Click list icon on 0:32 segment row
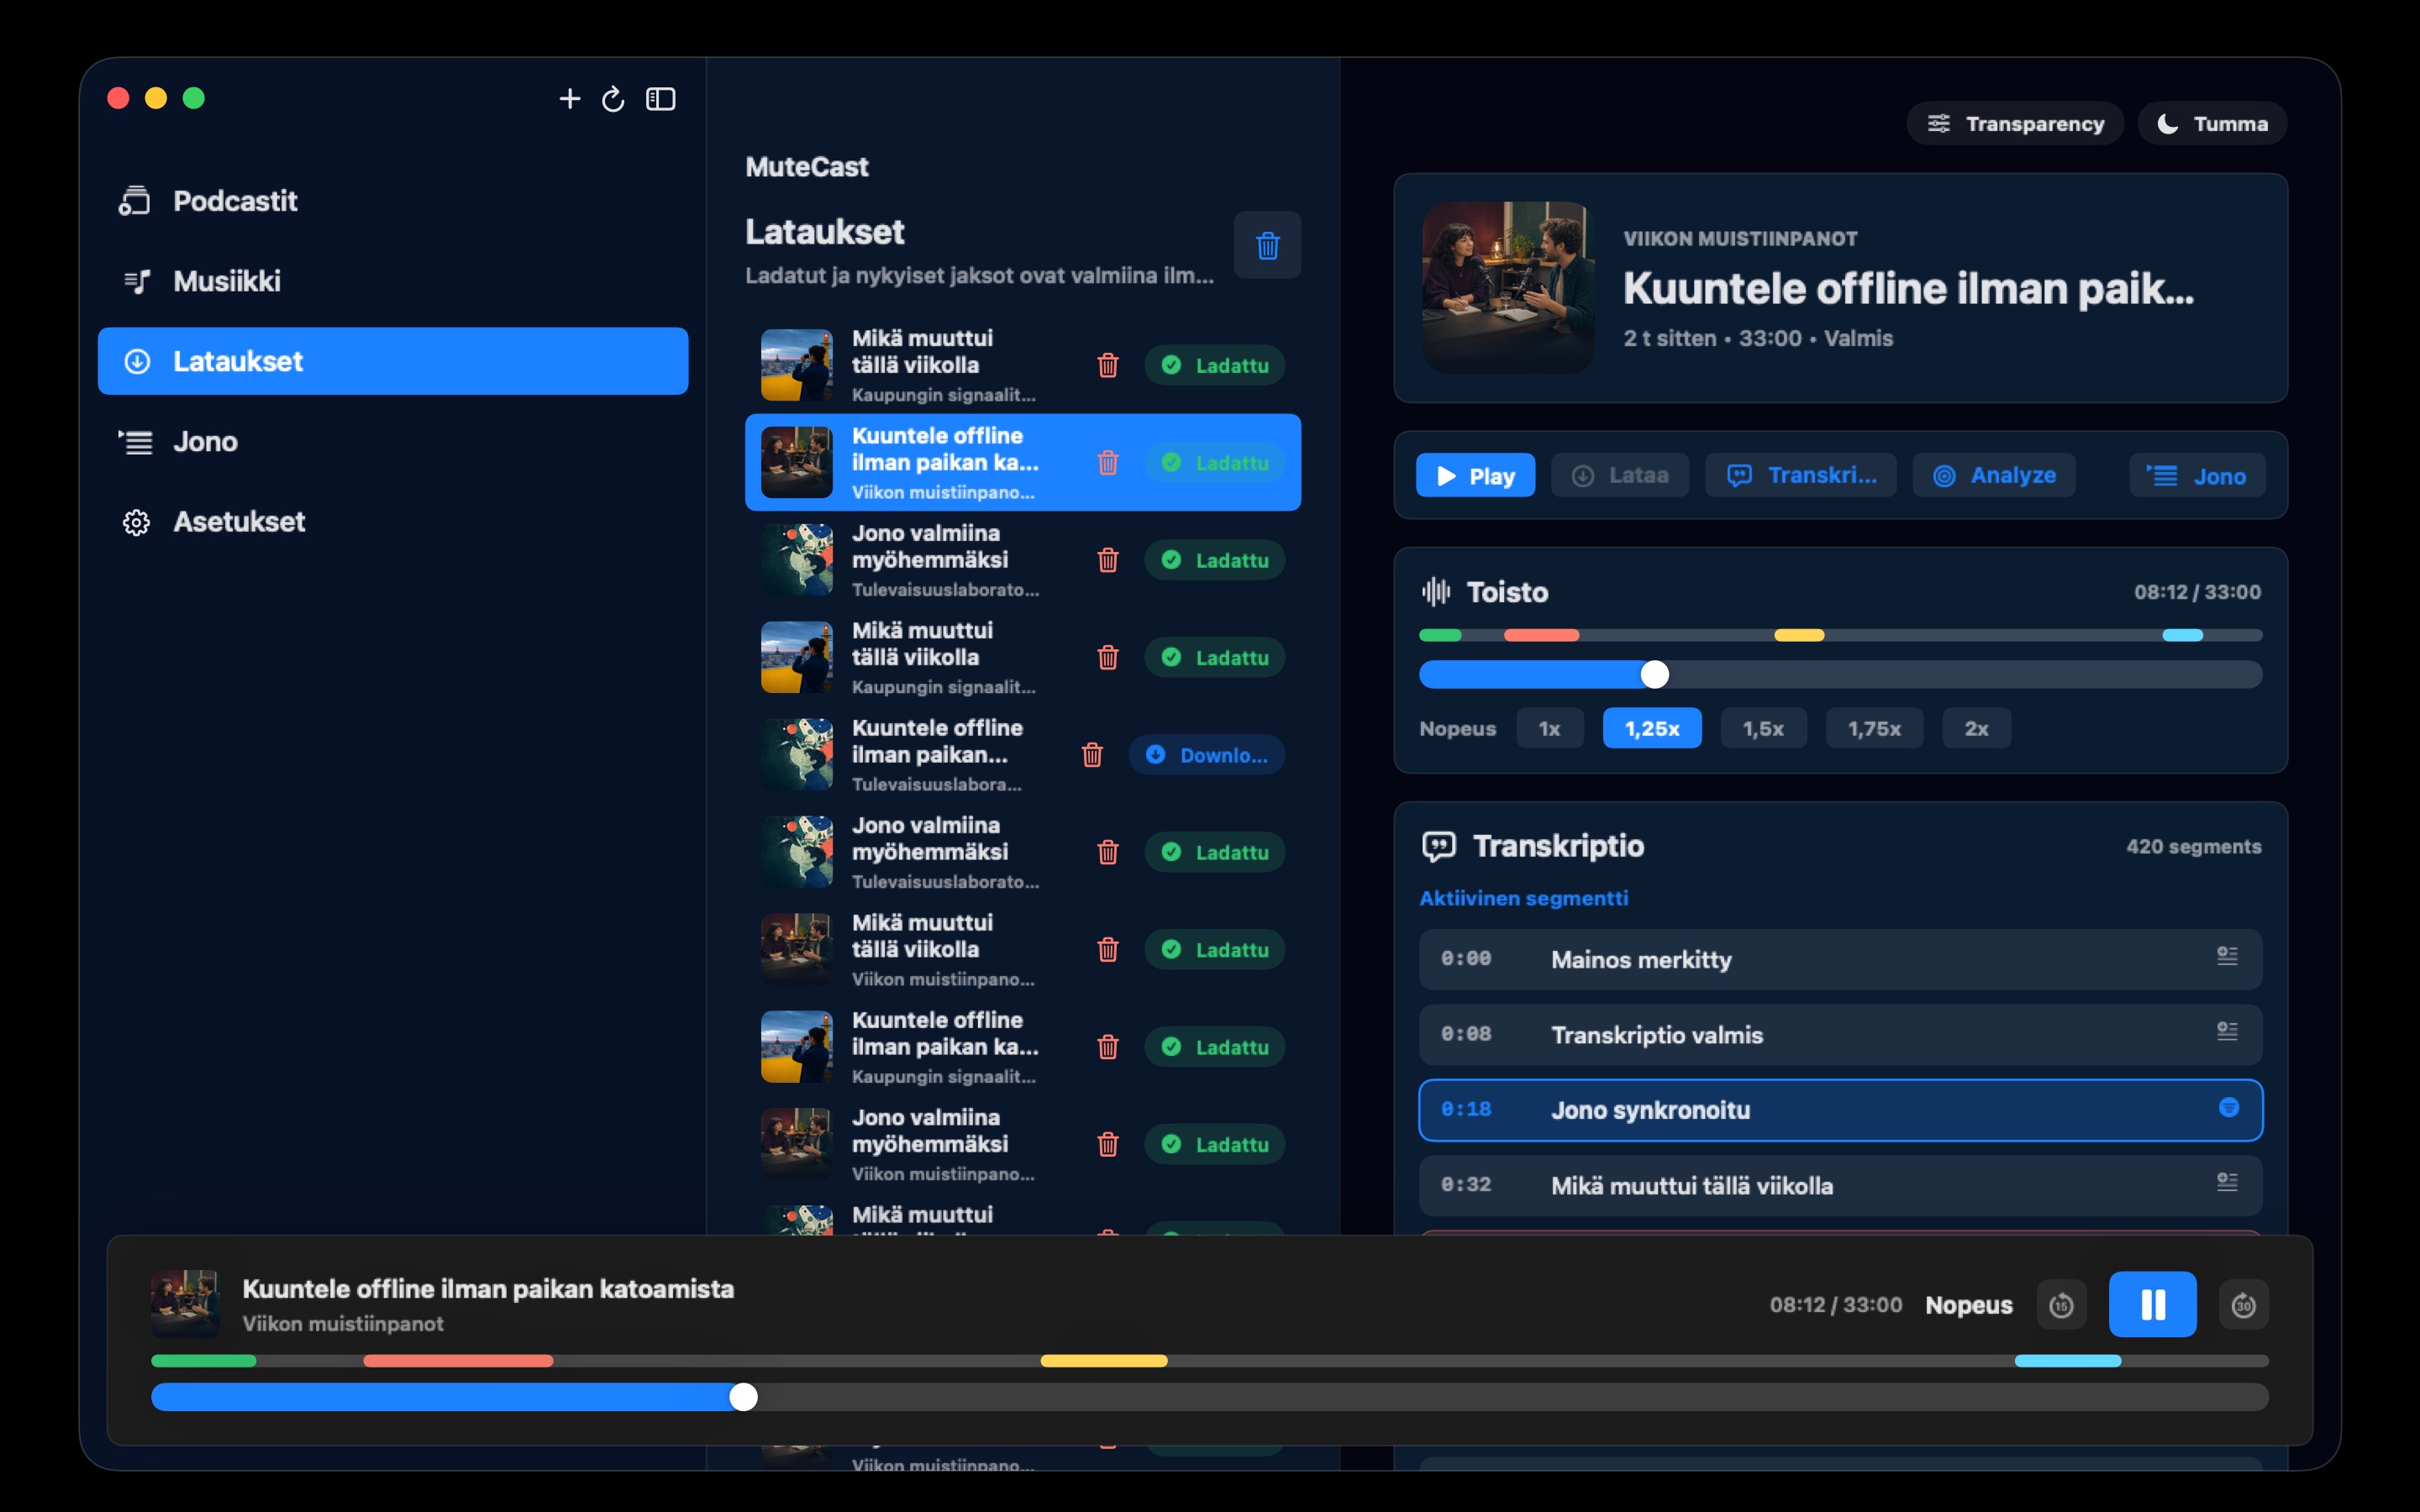Image resolution: width=2420 pixels, height=1512 pixels. (2227, 1182)
